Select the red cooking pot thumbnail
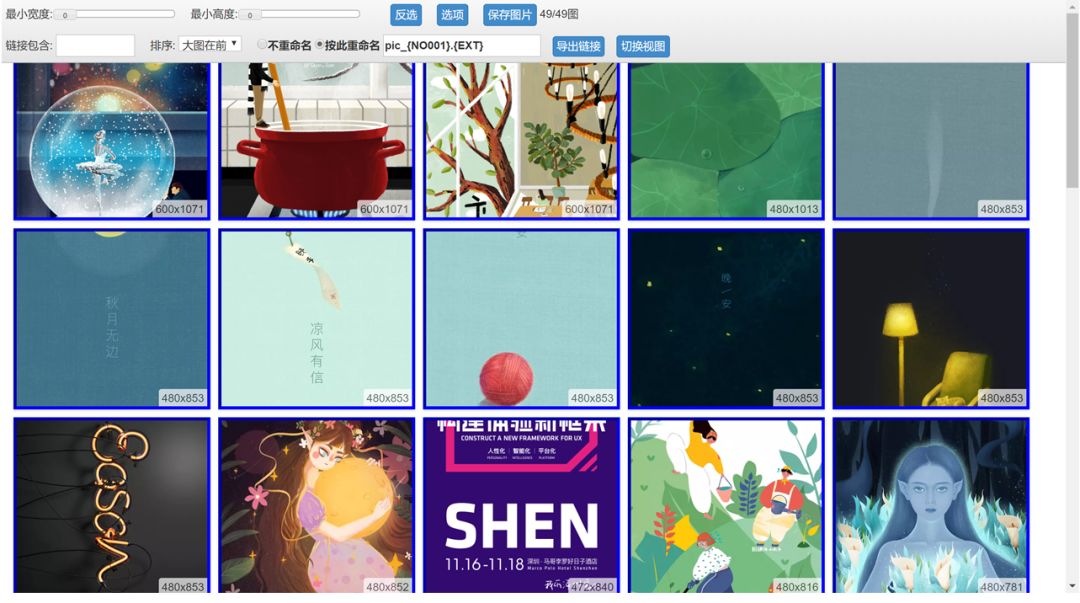This screenshot has width=1080, height=603. (316, 140)
